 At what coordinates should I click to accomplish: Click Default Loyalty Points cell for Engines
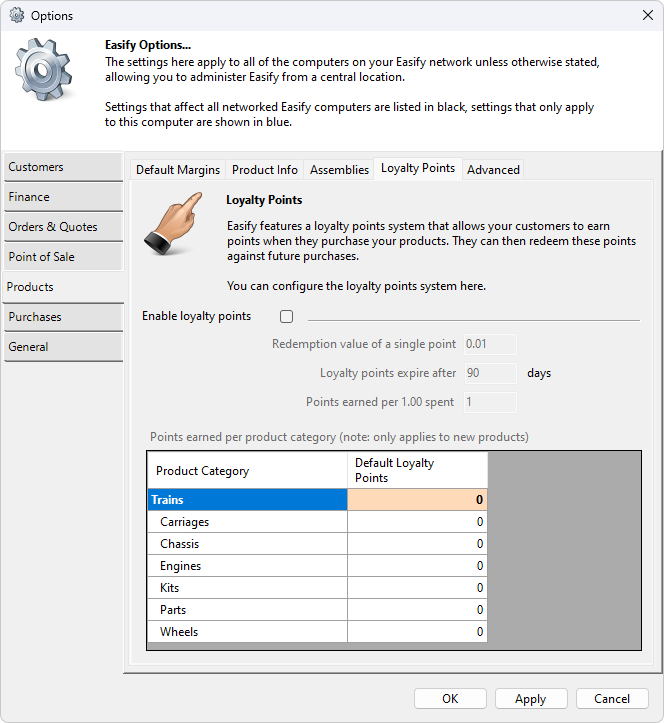[417, 566]
